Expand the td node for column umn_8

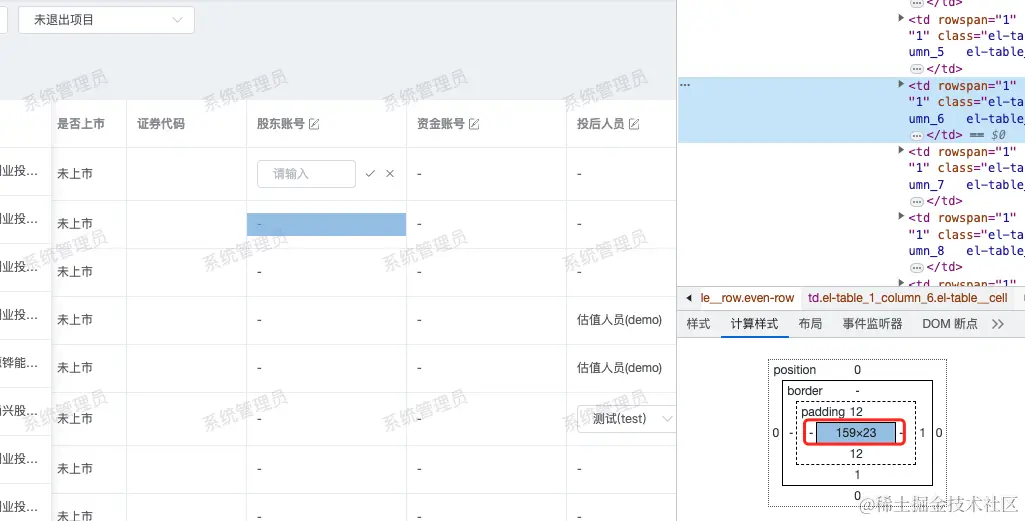click(x=901, y=216)
